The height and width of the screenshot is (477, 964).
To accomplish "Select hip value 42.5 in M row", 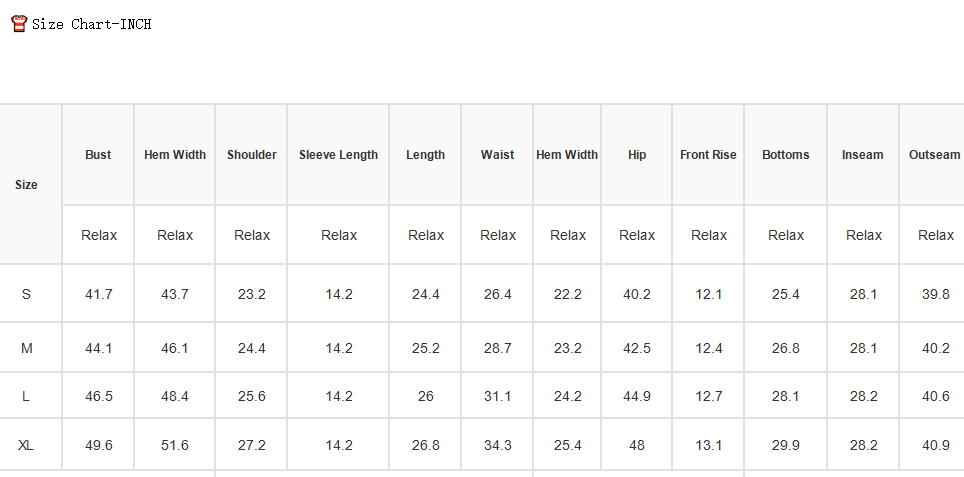I will (x=637, y=349).
